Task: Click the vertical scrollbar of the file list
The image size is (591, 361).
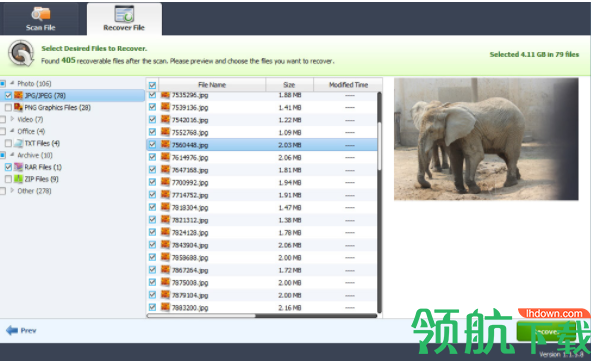Action: click(x=379, y=147)
